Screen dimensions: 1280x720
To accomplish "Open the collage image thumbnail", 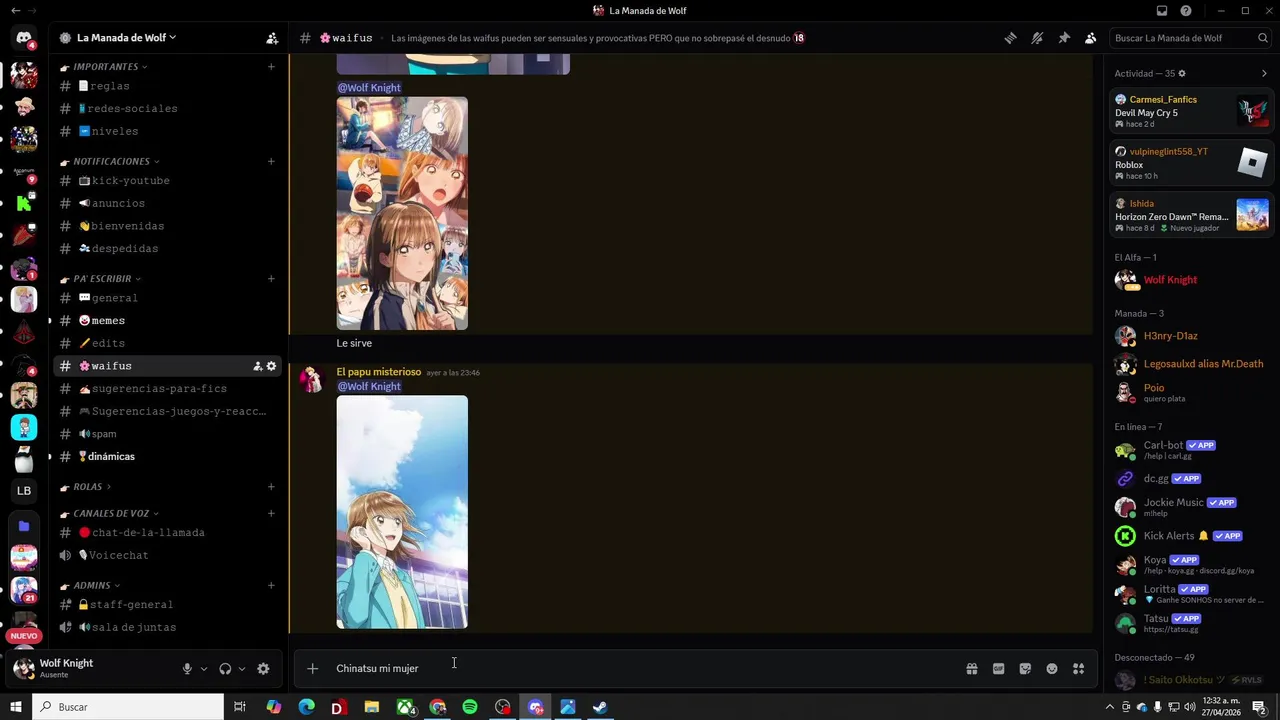I will tap(402, 213).
